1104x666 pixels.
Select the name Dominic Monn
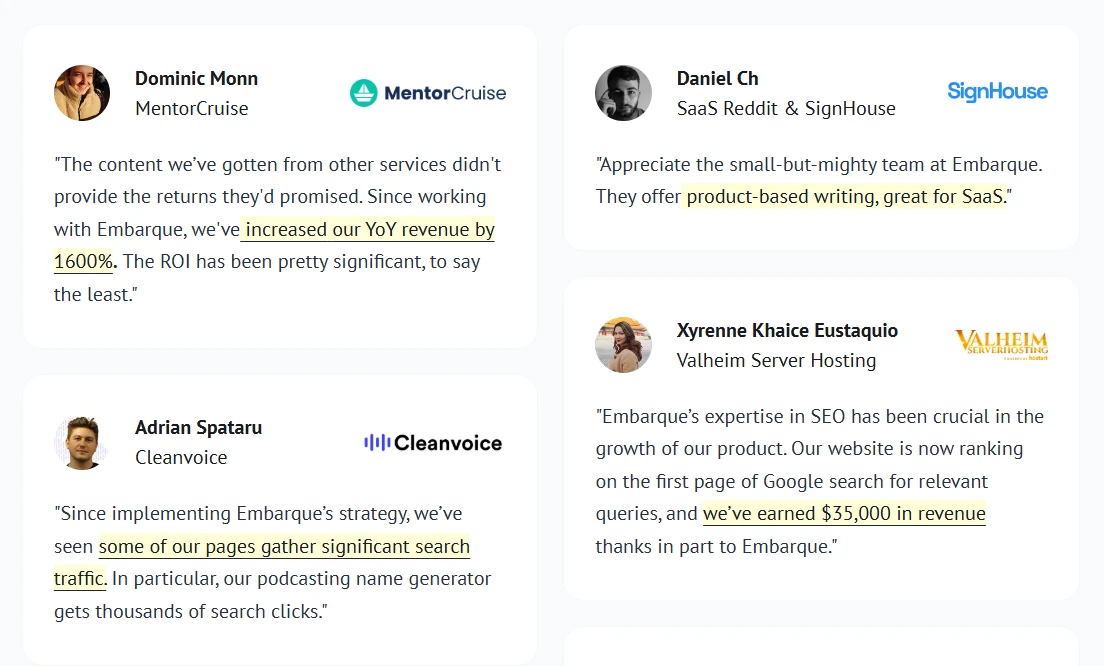[x=196, y=78]
